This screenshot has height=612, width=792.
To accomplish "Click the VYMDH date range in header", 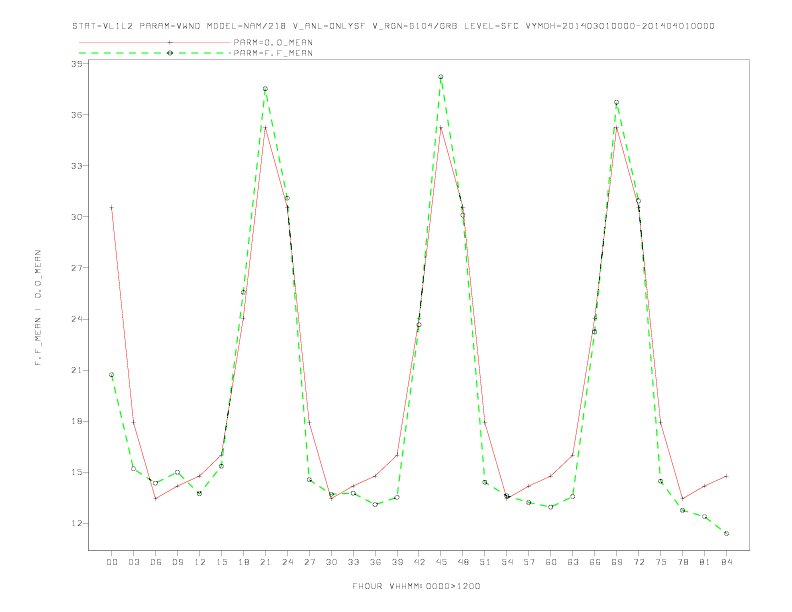I will [620, 26].
